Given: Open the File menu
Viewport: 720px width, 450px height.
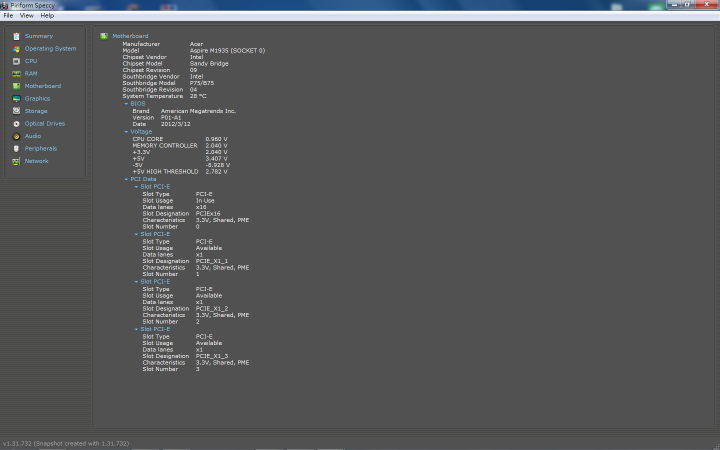Looking at the screenshot, I should [8, 16].
